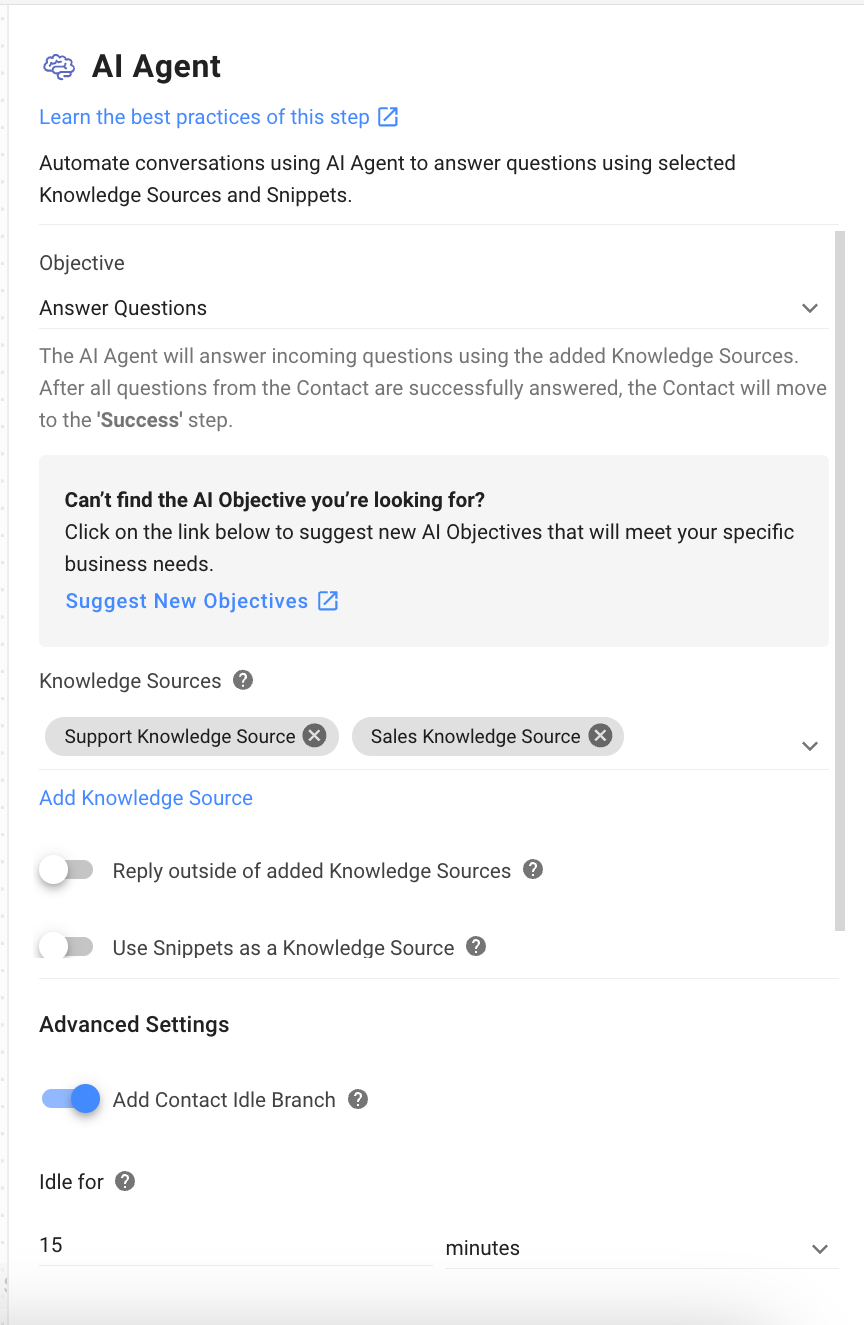The width and height of the screenshot is (864, 1325).
Task: Open external link icon beside best practices
Action: click(x=387, y=117)
